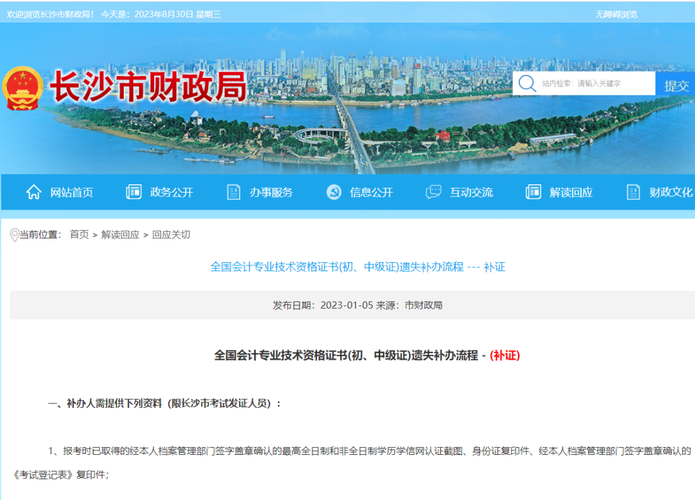This screenshot has height=500, width=695.
Task: Click the 信息公开 nav icon
Action: point(334,192)
